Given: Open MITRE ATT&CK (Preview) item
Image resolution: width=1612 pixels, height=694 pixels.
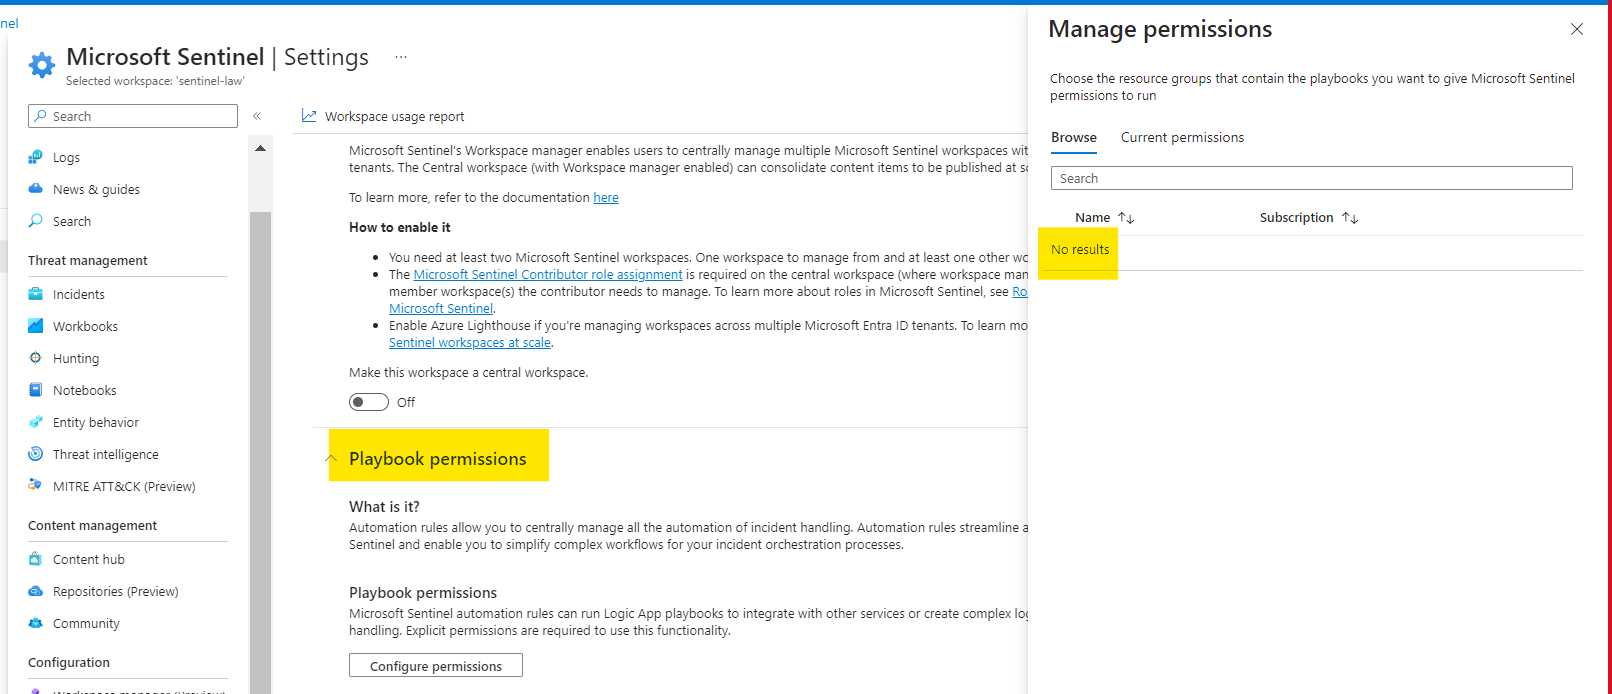Looking at the screenshot, I should [124, 487].
